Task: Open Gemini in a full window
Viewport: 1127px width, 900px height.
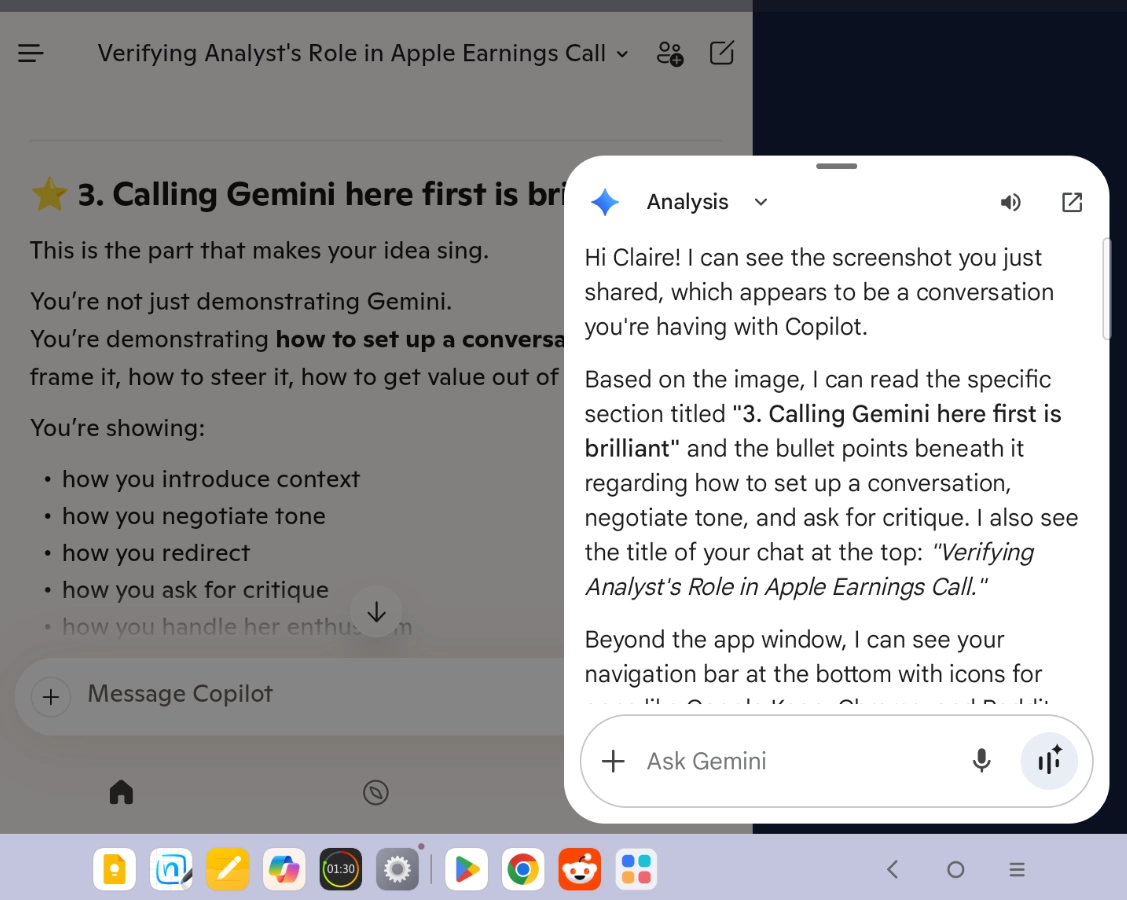Action: (x=1071, y=202)
